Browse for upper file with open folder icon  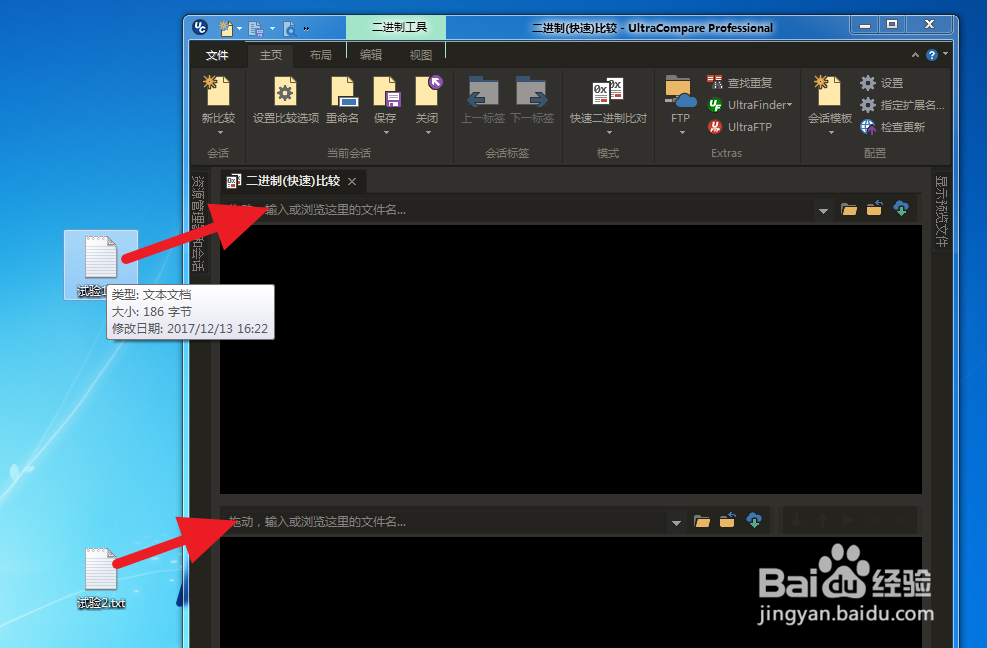click(x=849, y=209)
